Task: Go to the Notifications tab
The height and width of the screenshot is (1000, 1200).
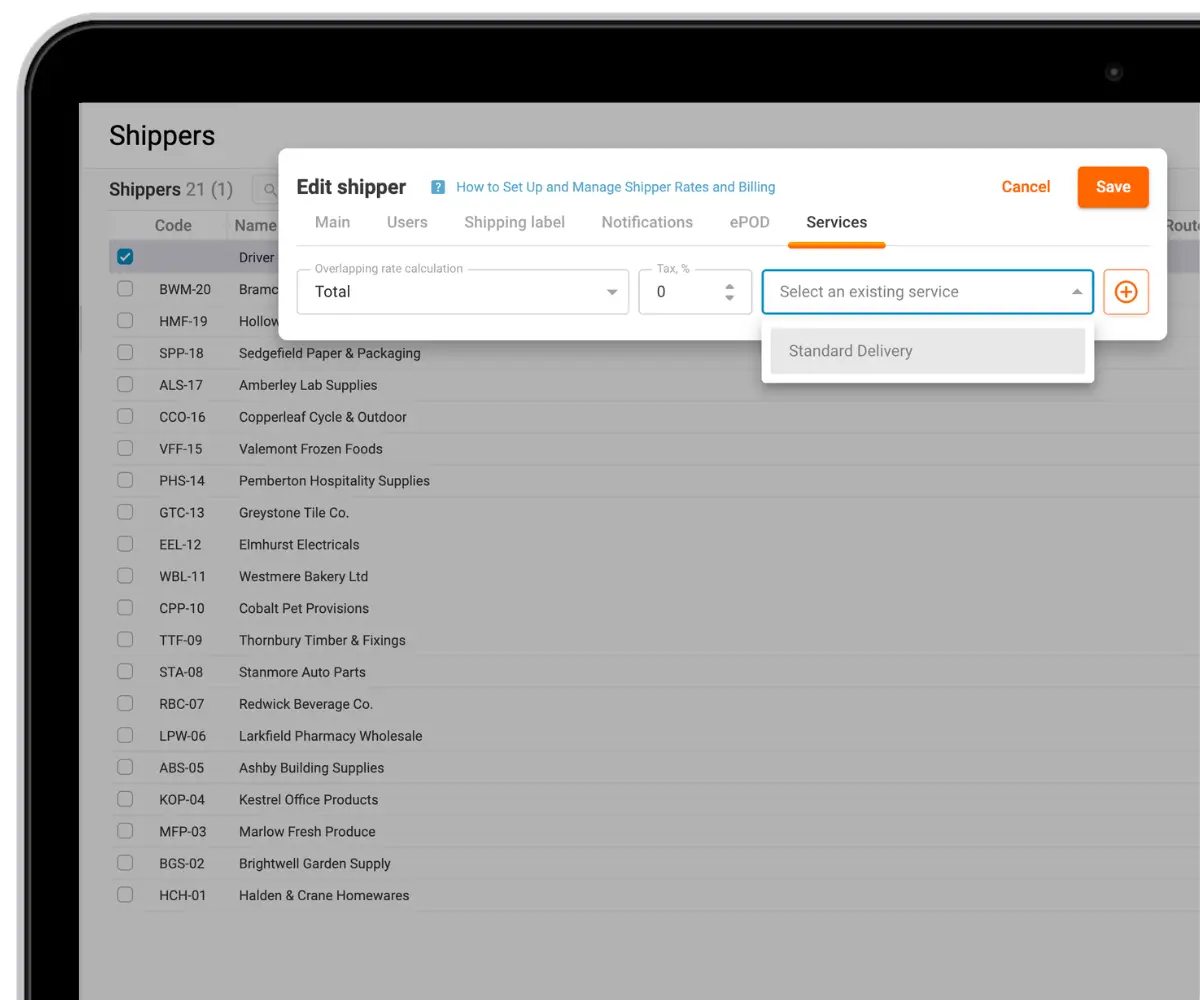Action: (x=647, y=222)
